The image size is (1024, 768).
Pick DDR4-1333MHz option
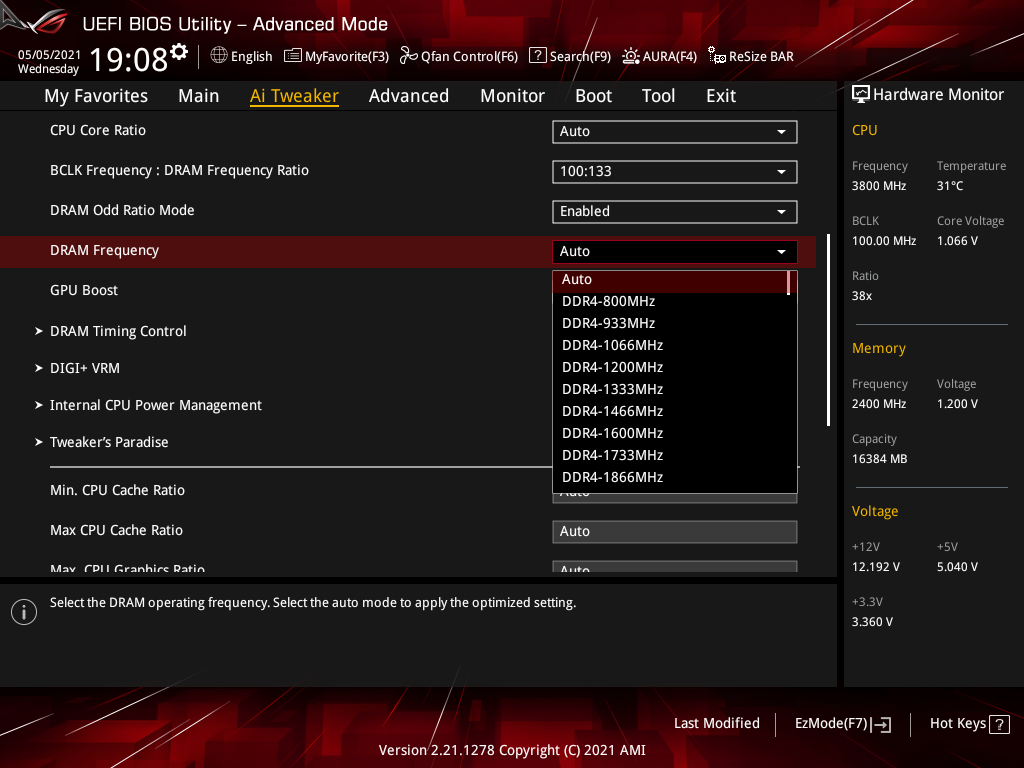[671, 389]
